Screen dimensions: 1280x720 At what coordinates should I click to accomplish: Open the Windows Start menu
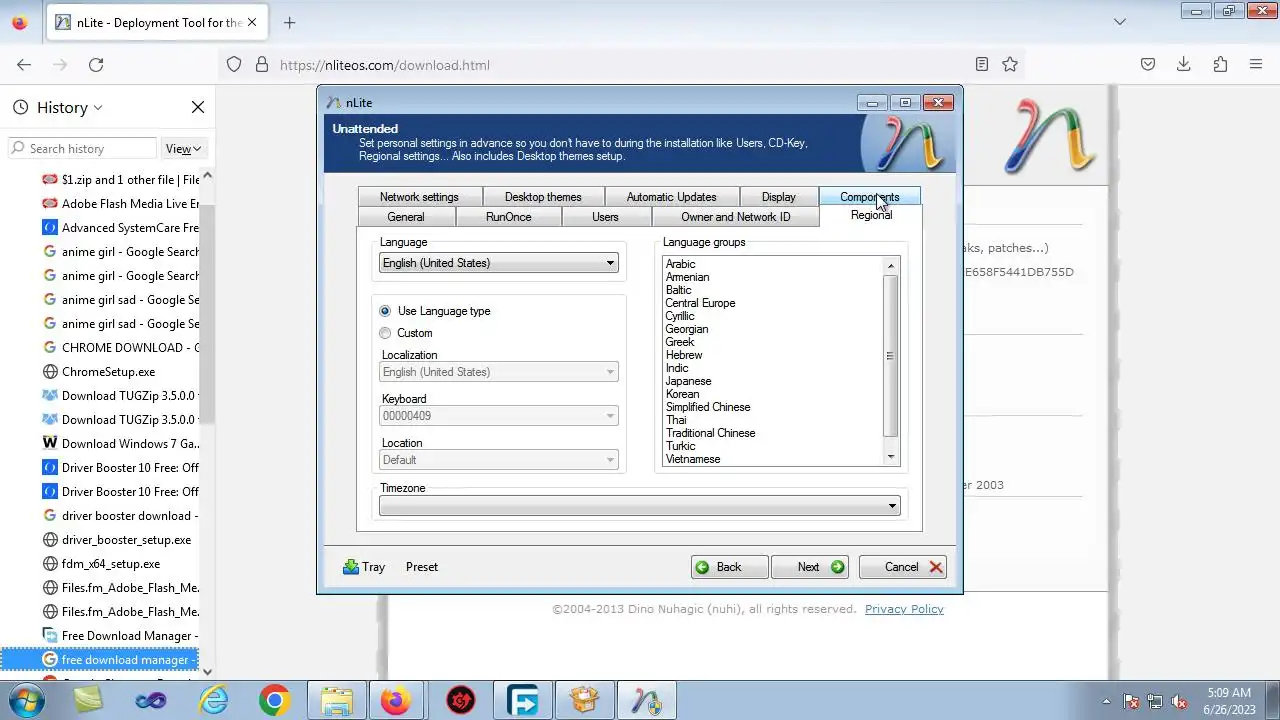(26, 701)
